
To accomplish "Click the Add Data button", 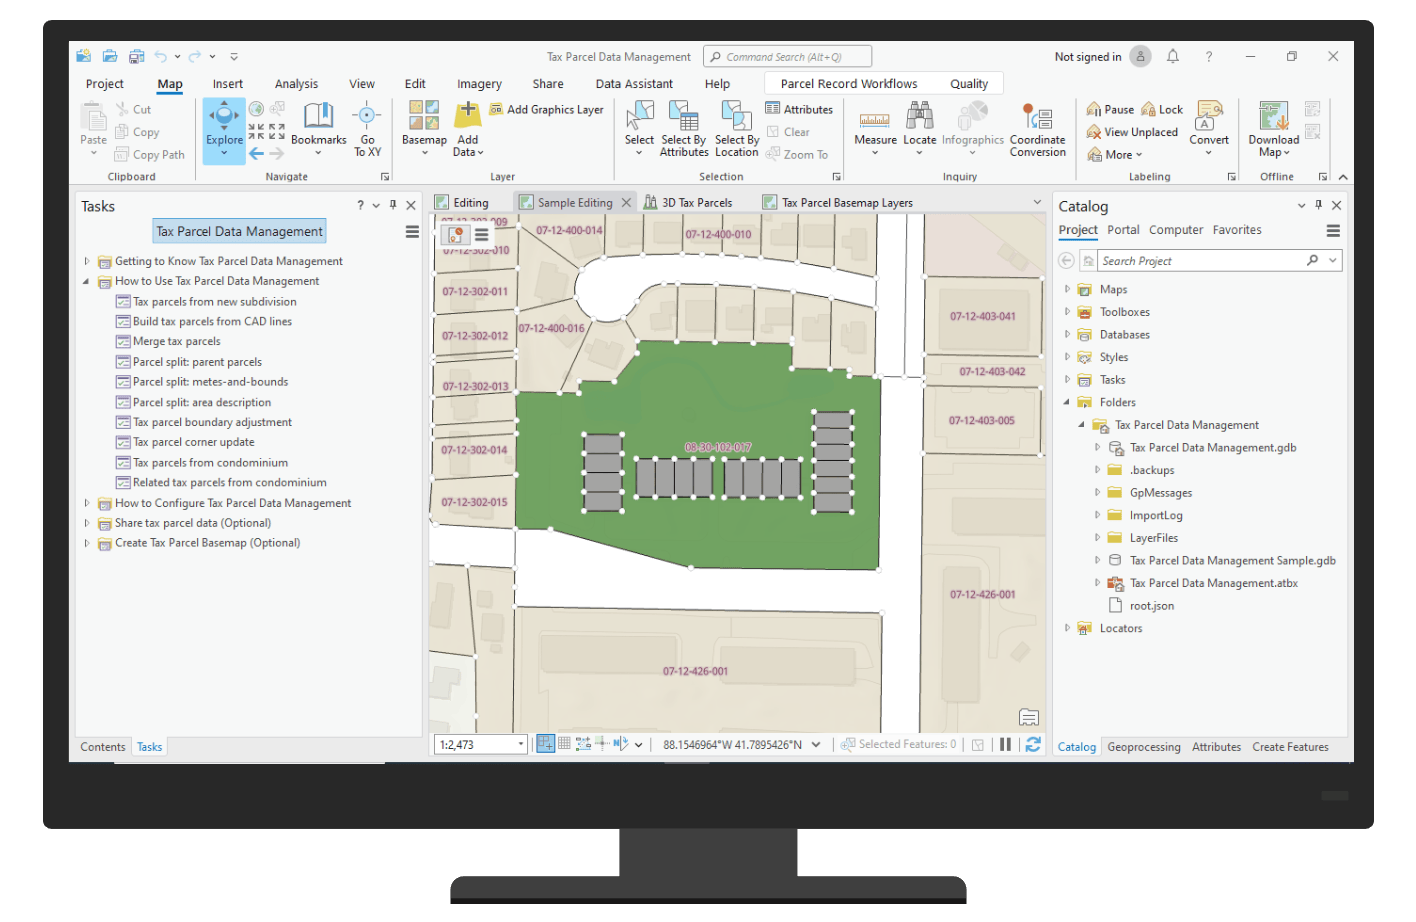I will 467,128.
